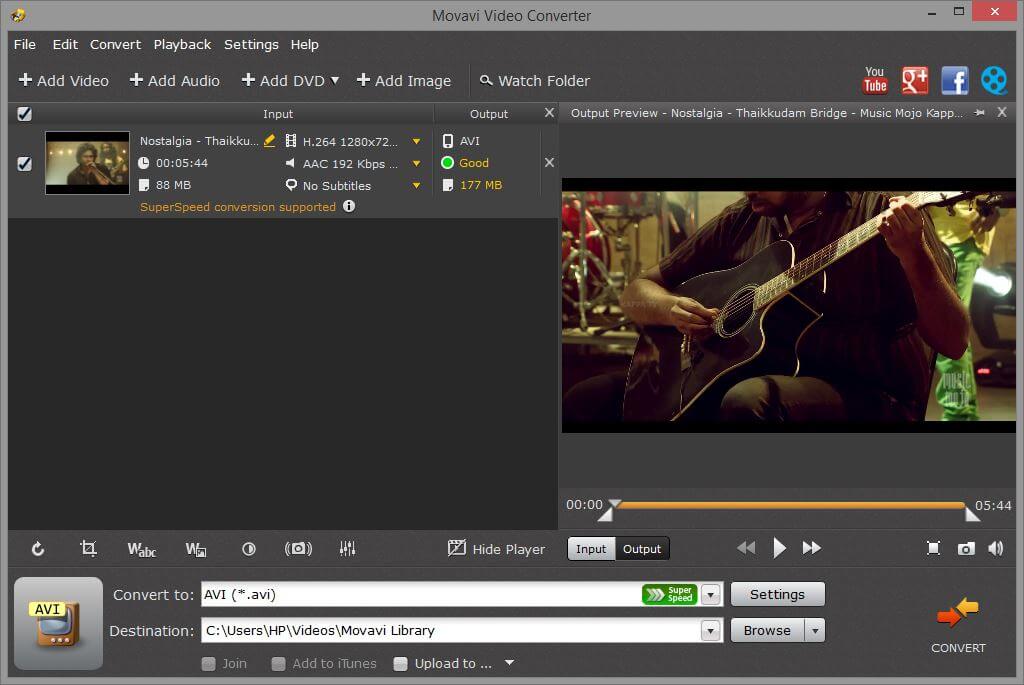Click the rewind playback button
This screenshot has height=685, width=1024.
click(x=746, y=548)
